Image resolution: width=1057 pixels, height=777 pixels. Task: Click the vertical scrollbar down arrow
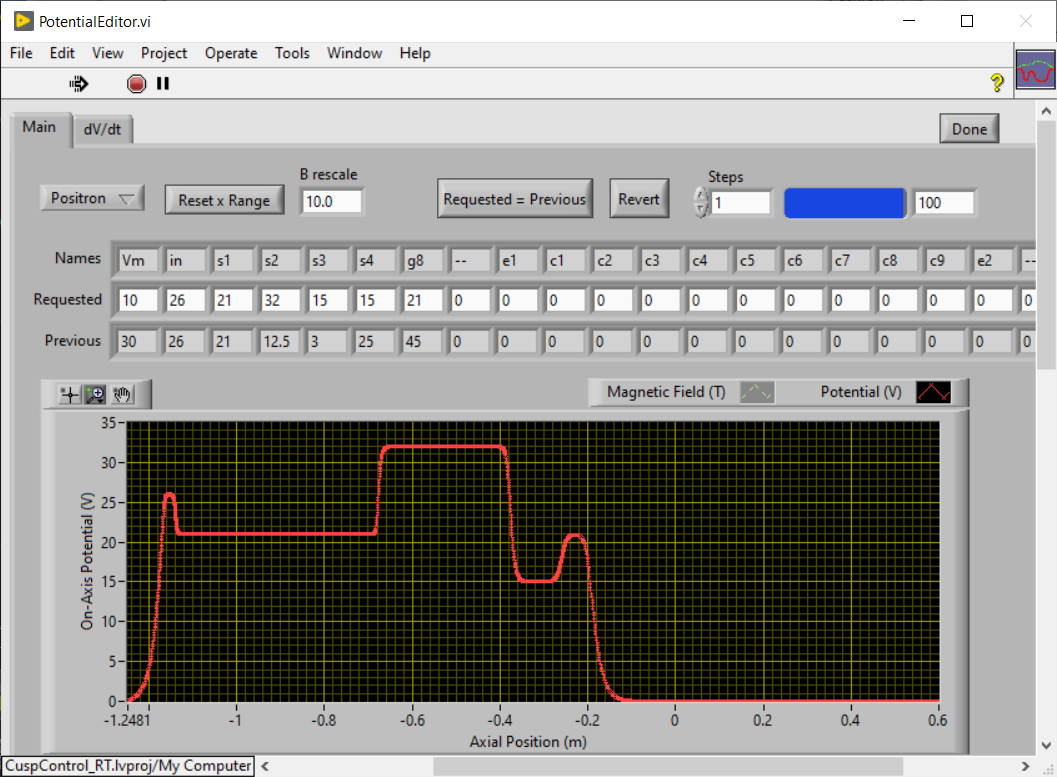click(1046, 746)
